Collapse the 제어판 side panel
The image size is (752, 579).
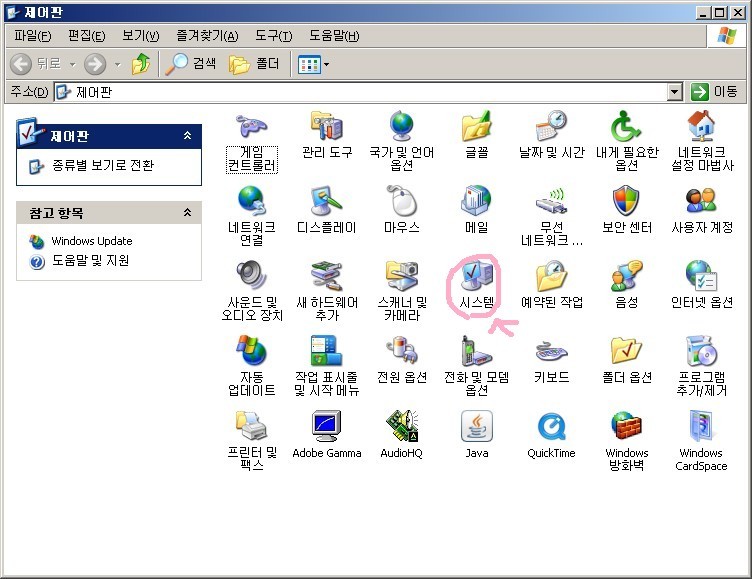(x=188, y=136)
